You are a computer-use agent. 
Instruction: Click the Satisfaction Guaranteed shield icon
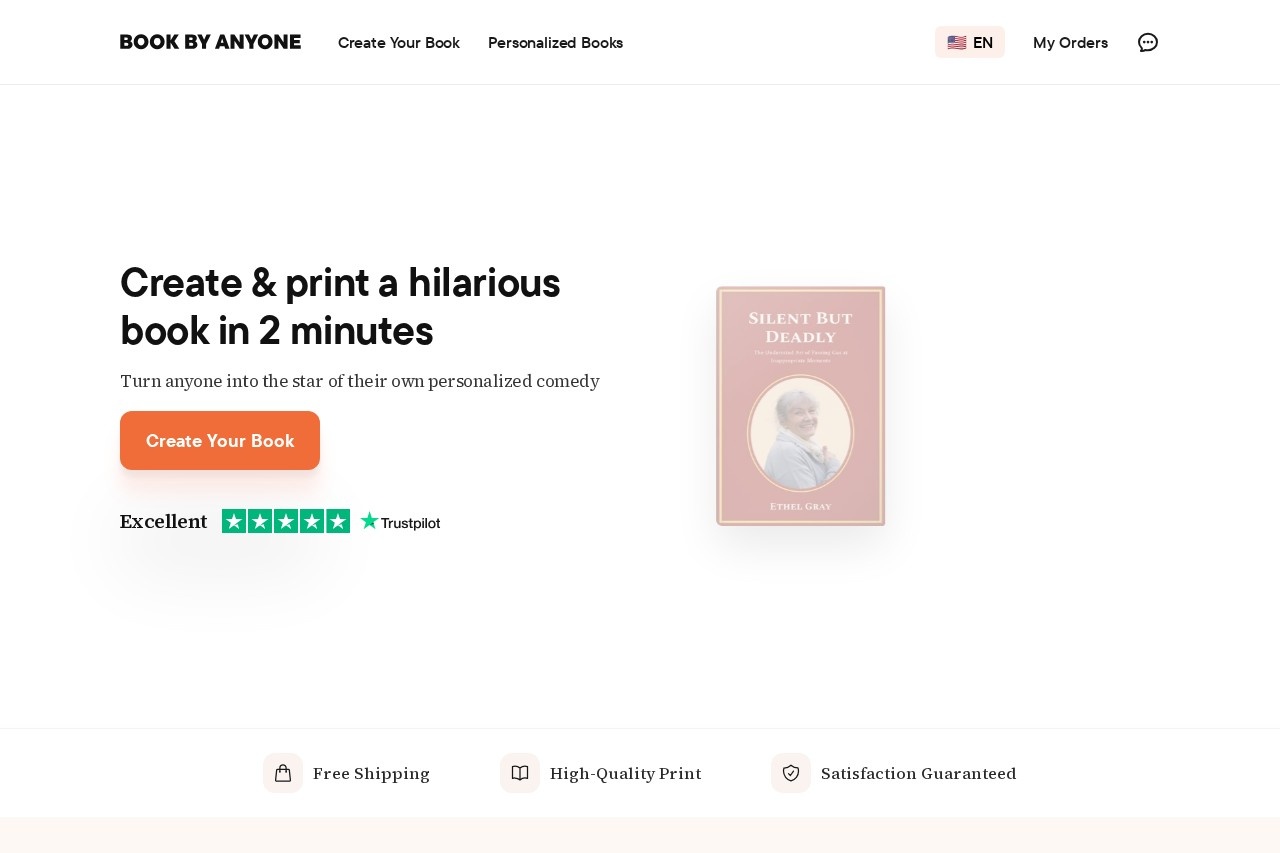pos(790,772)
